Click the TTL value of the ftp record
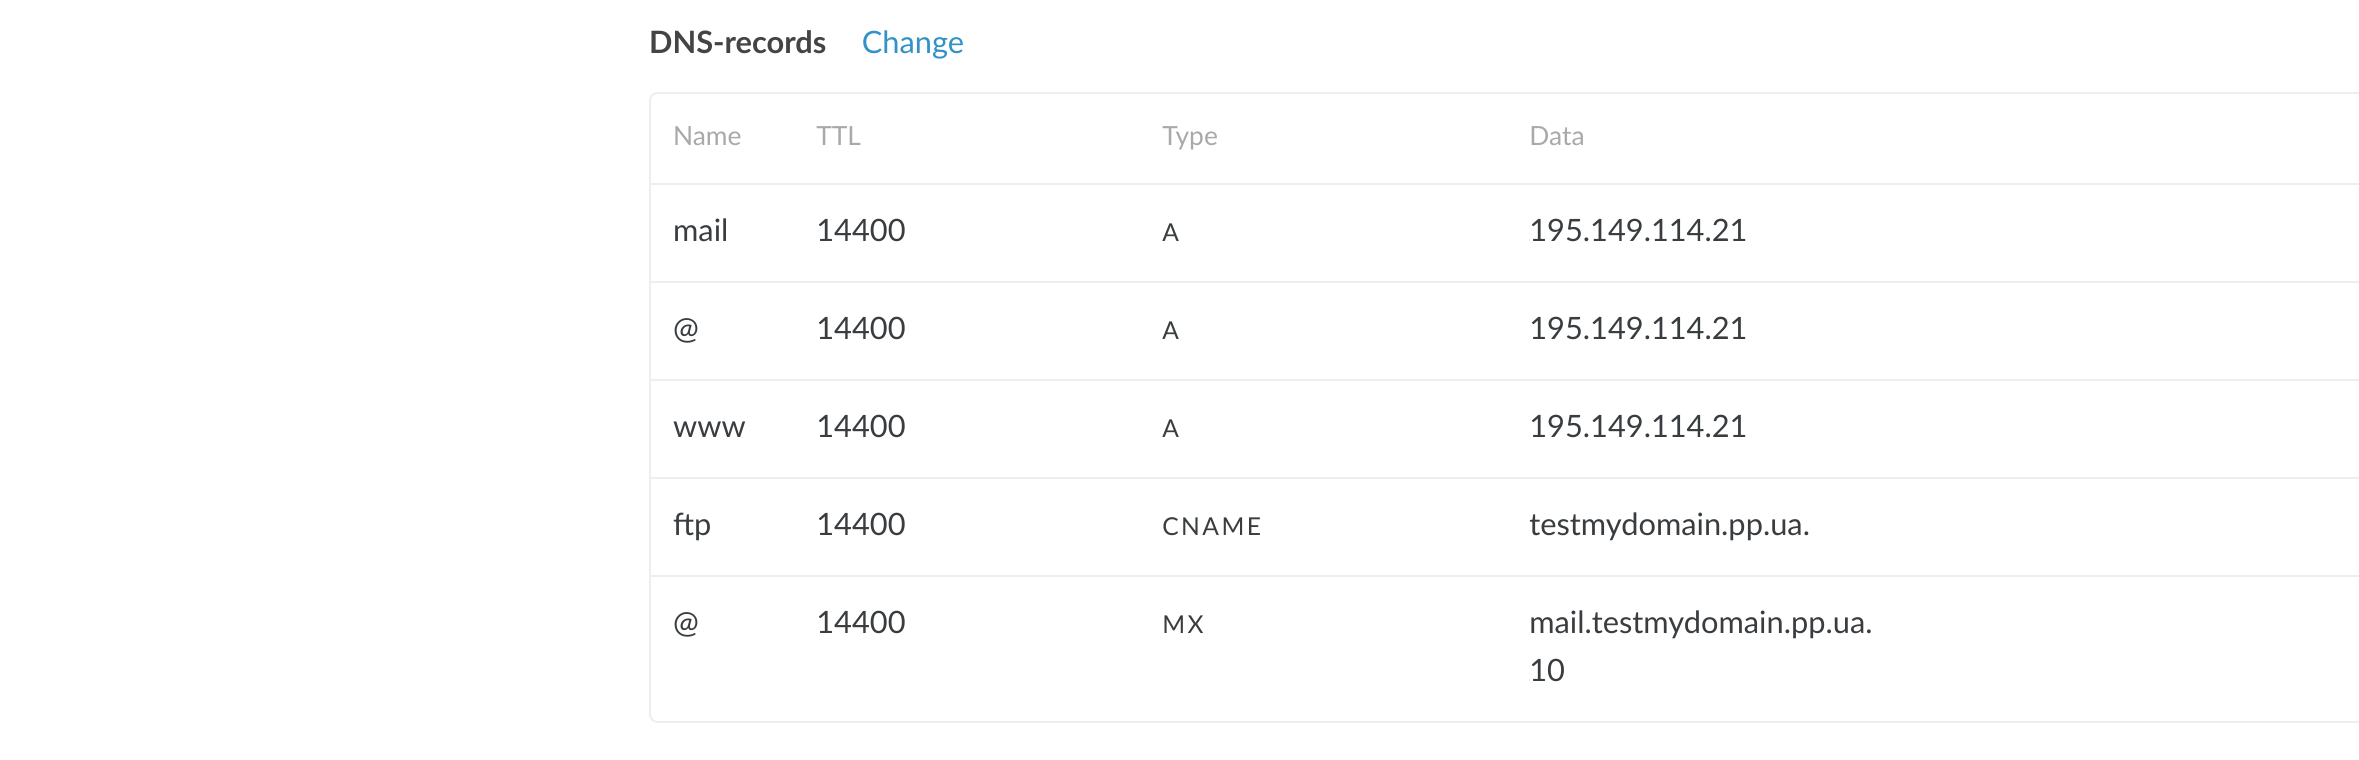 point(860,525)
